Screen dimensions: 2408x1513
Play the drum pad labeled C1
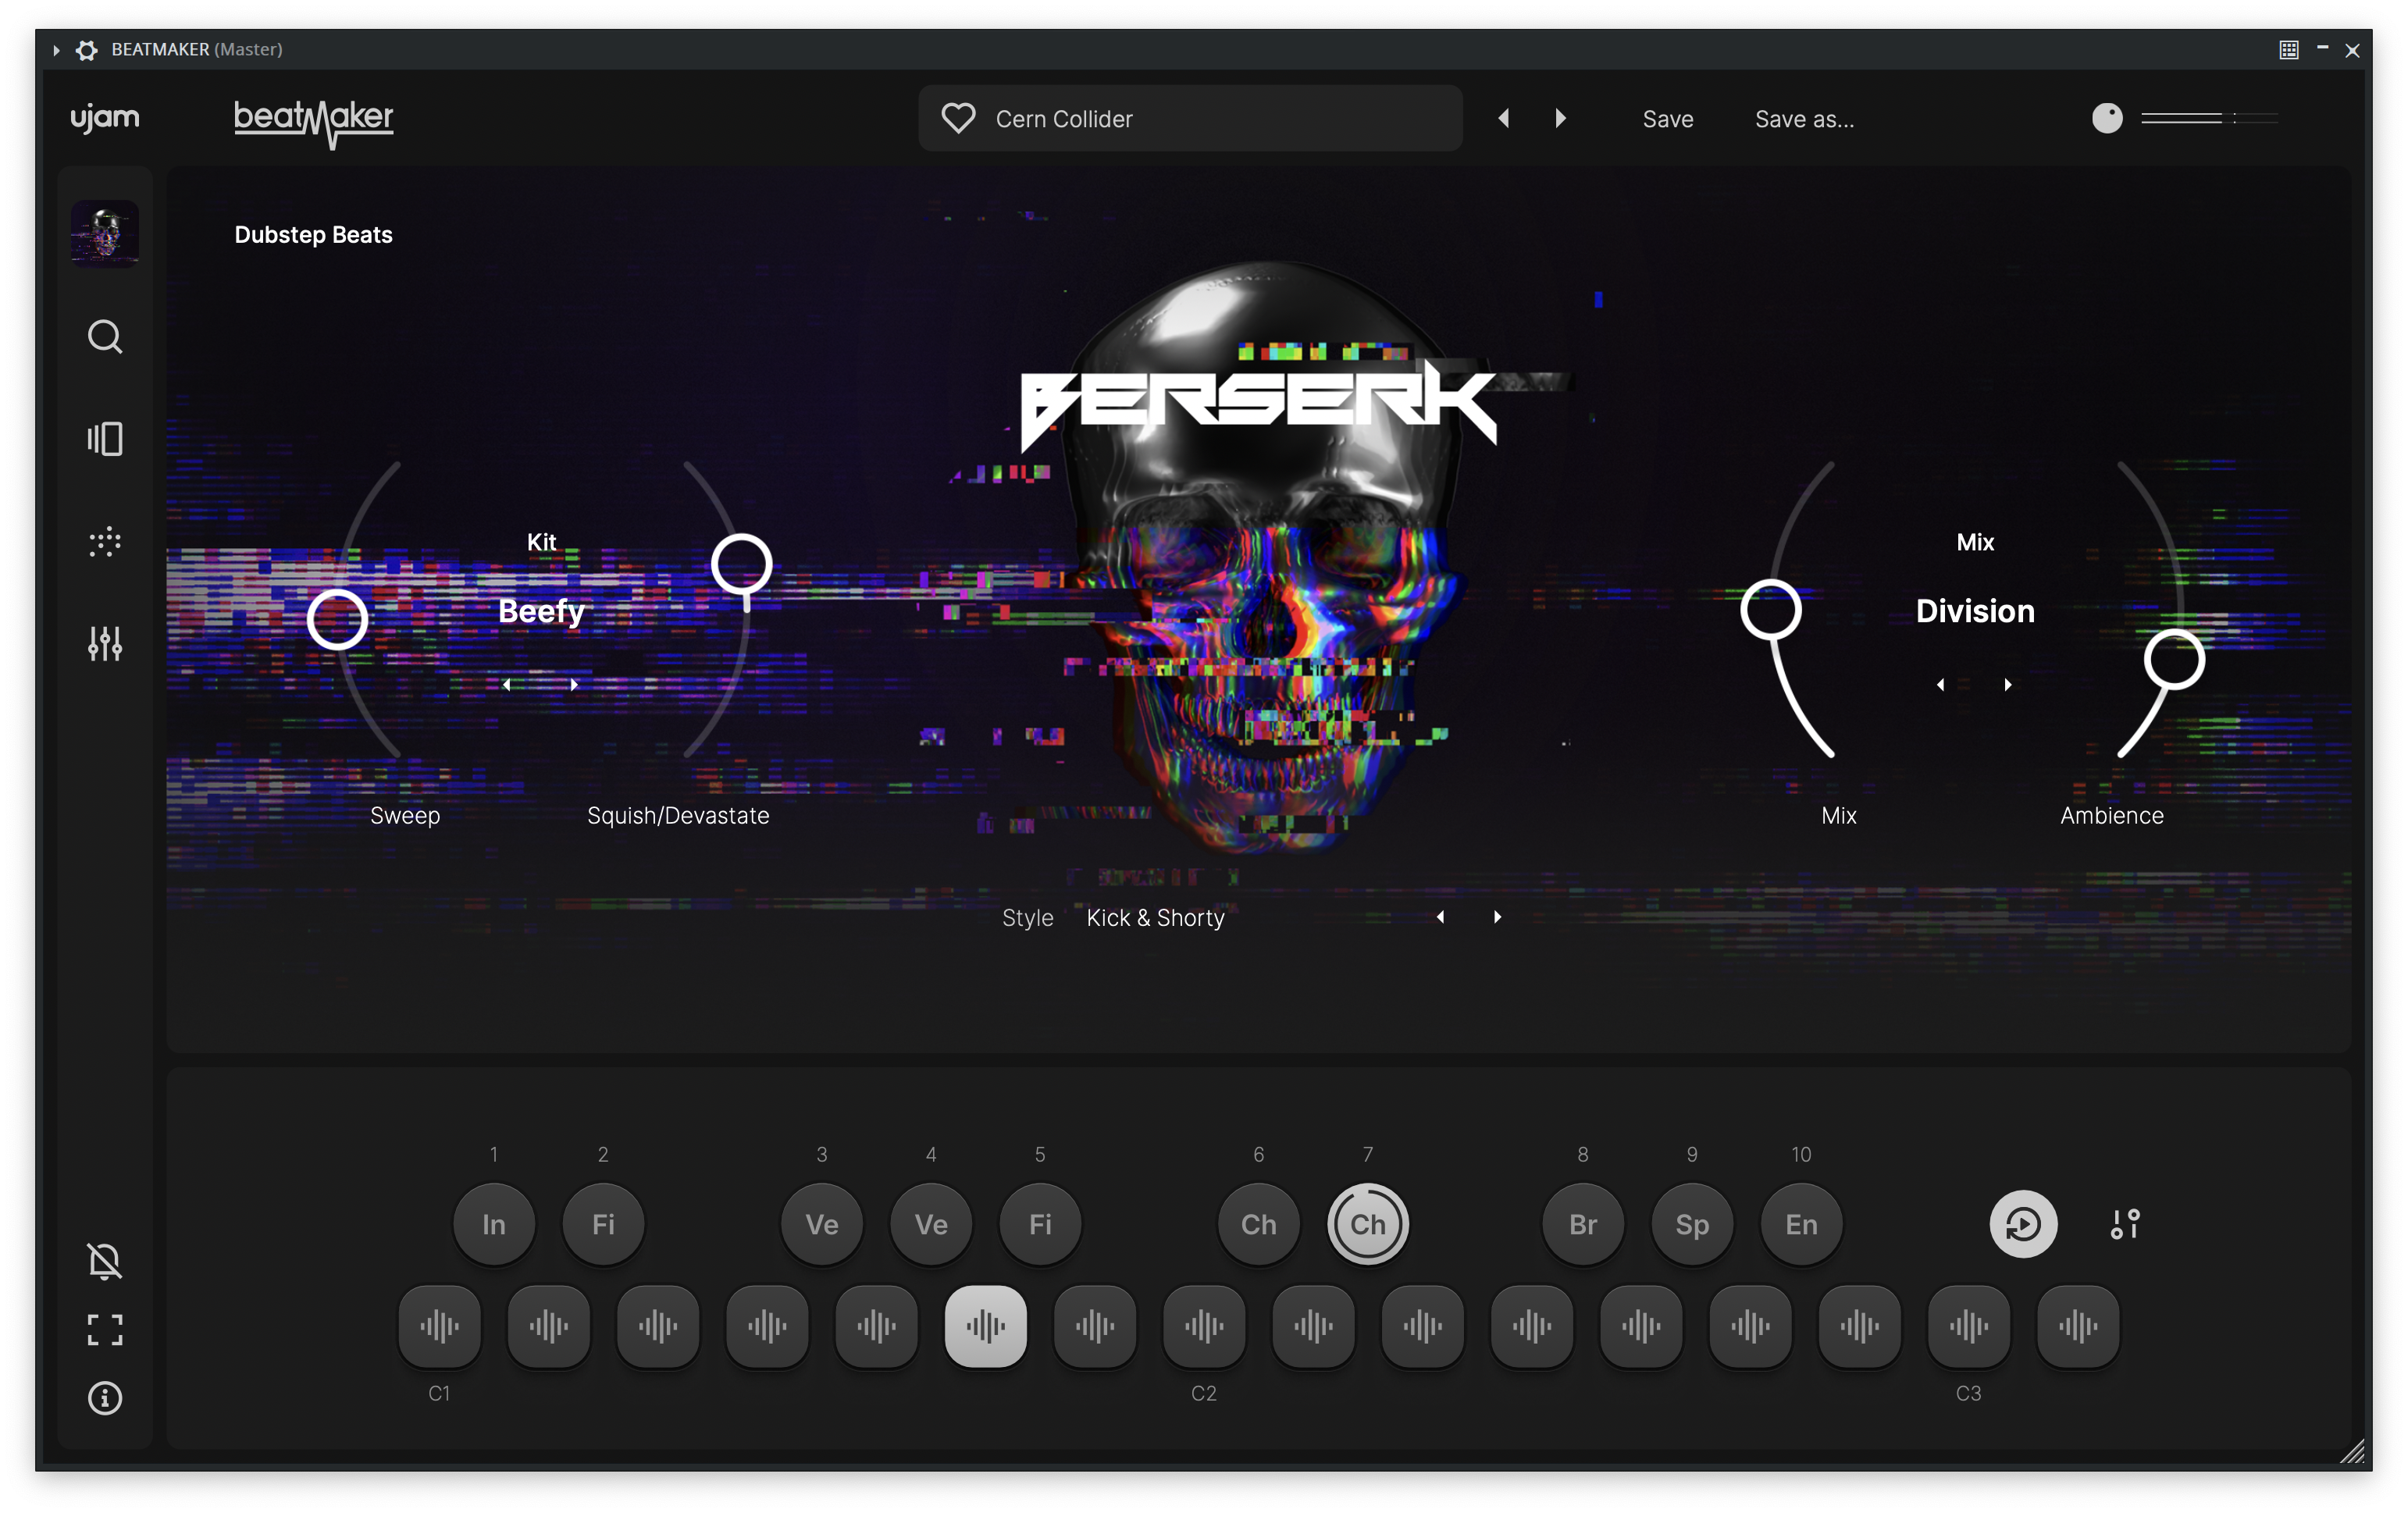pos(439,1326)
